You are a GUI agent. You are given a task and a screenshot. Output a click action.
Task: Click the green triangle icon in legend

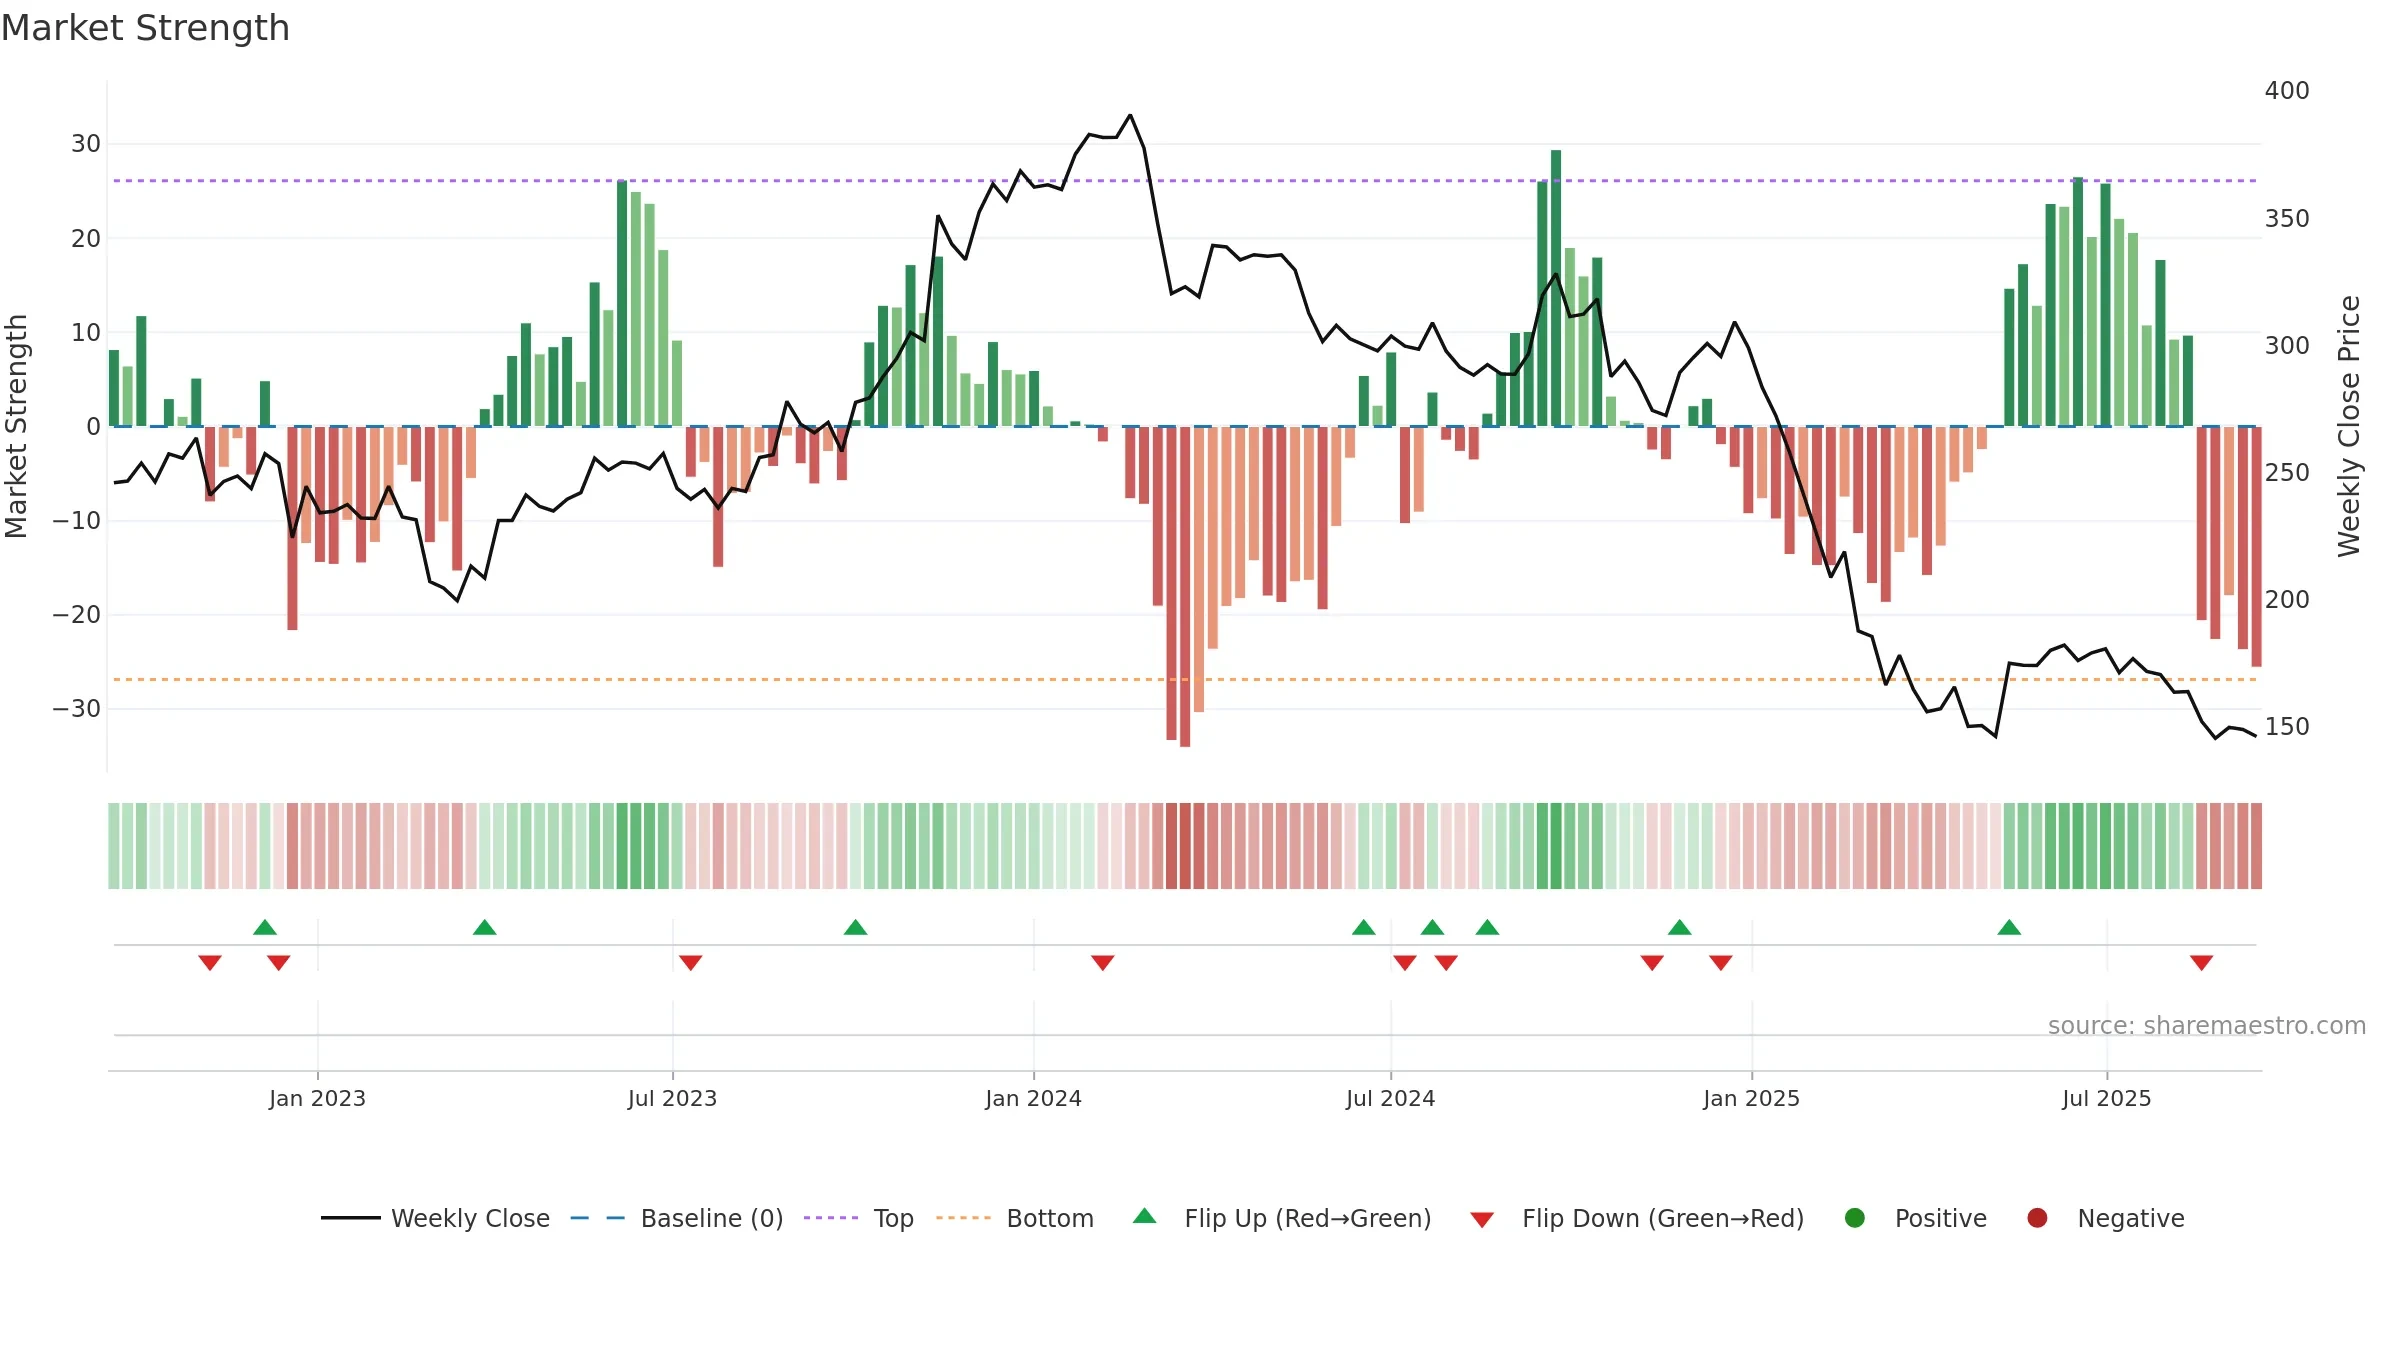(x=1145, y=1216)
